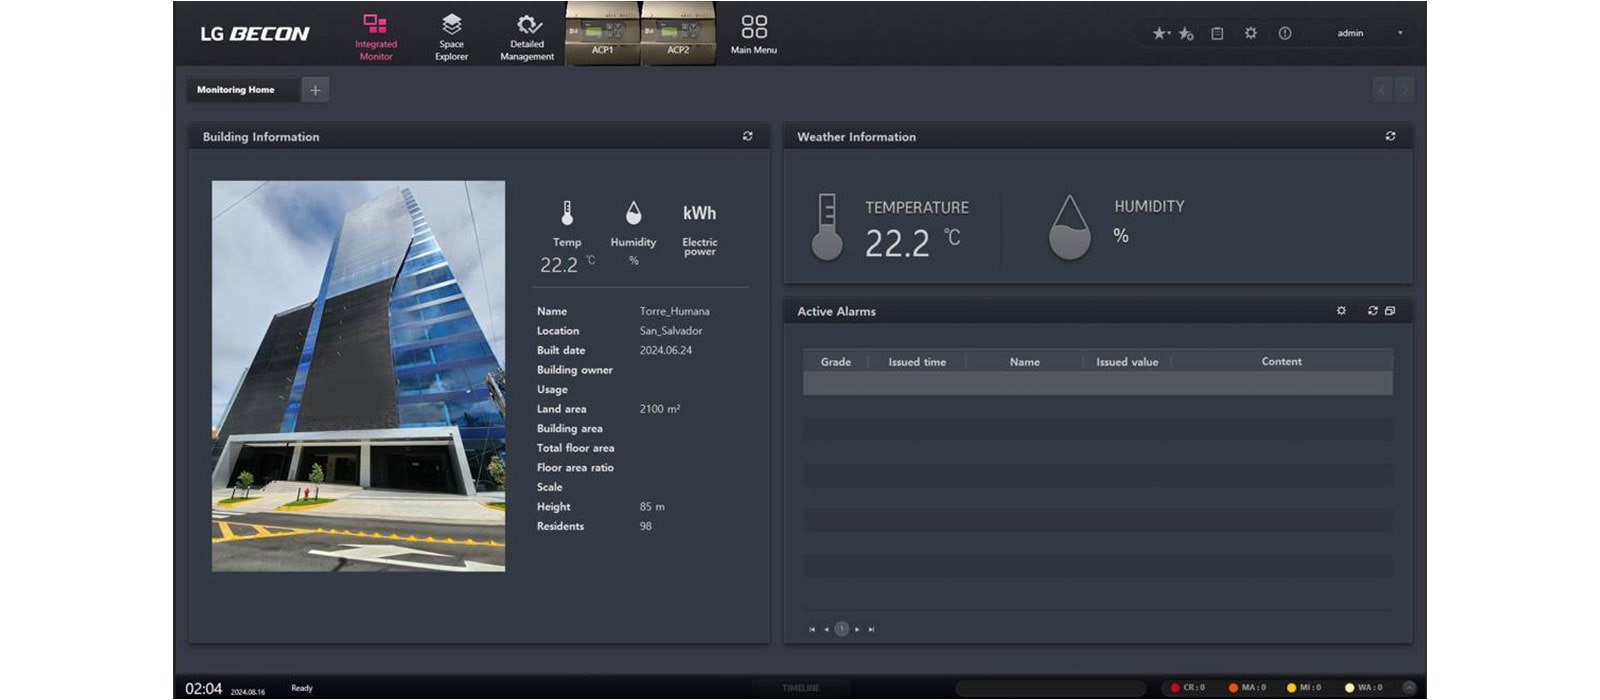Expand the alarm status bar chevron

pyautogui.click(x=1409, y=687)
